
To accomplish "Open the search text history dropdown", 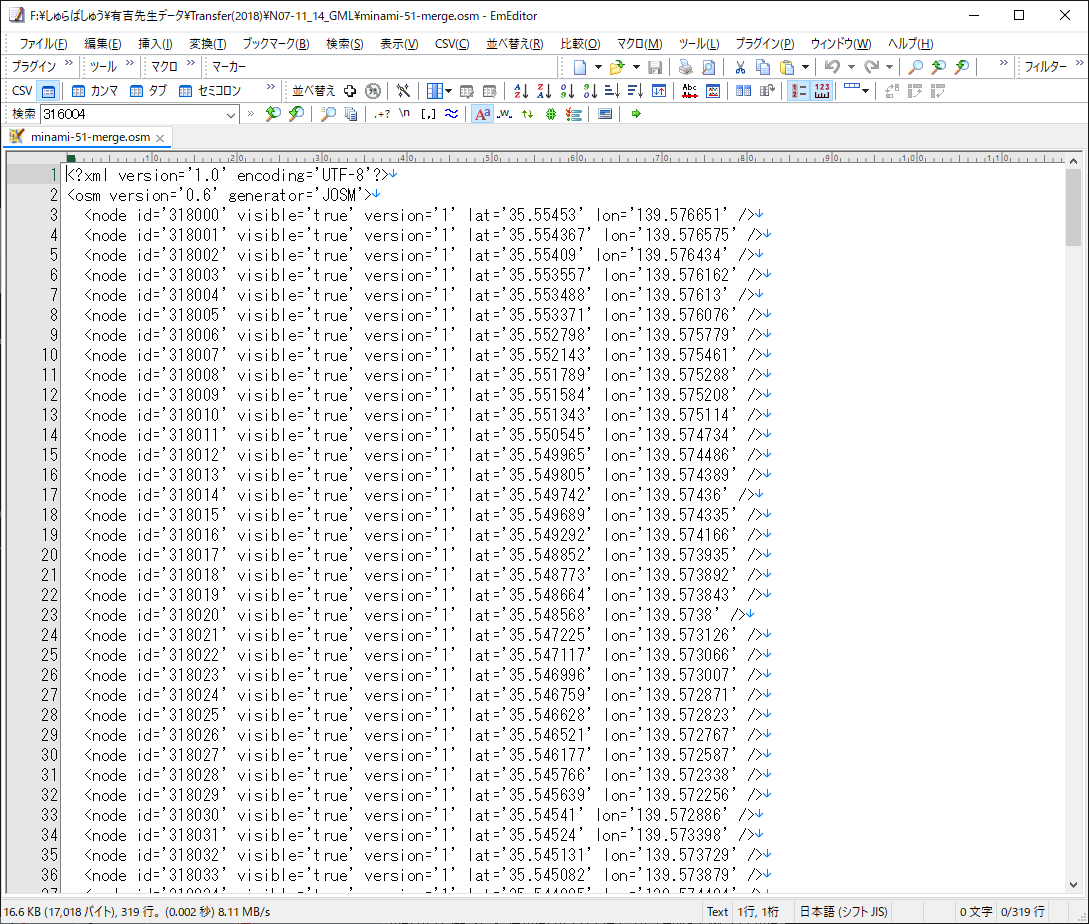I will [231, 114].
